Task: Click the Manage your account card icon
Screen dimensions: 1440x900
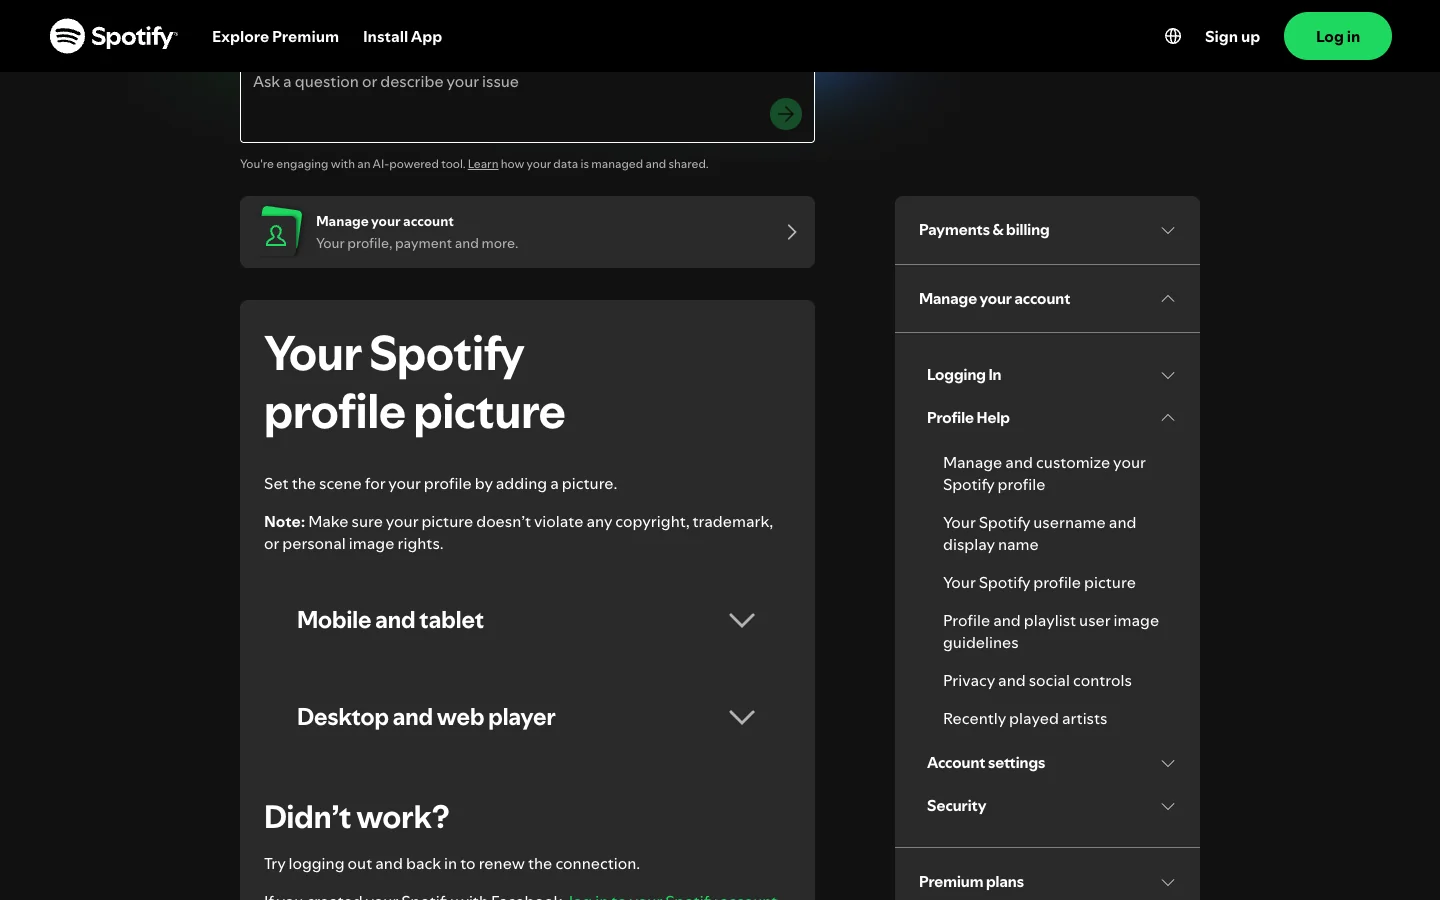Action: pyautogui.click(x=279, y=231)
